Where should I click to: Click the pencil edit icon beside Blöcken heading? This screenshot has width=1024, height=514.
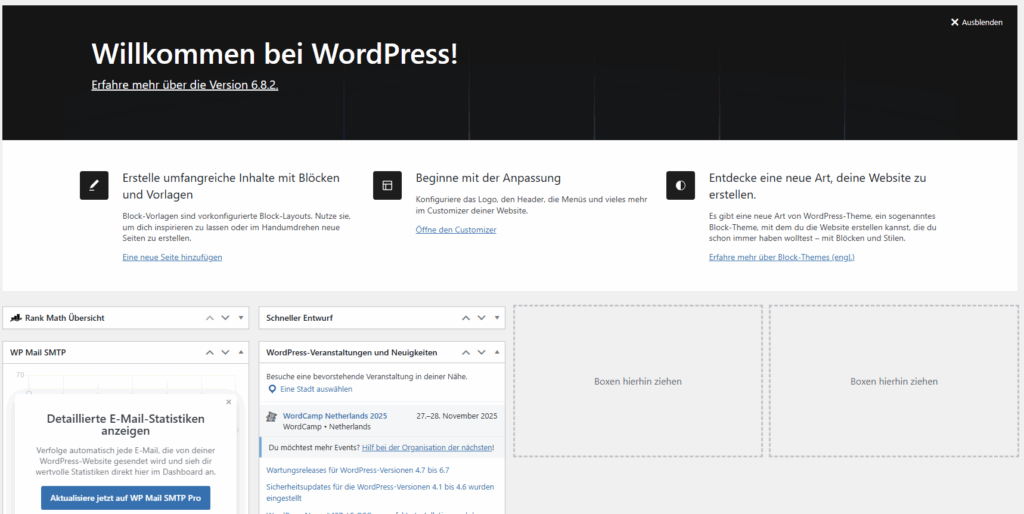[x=93, y=185]
